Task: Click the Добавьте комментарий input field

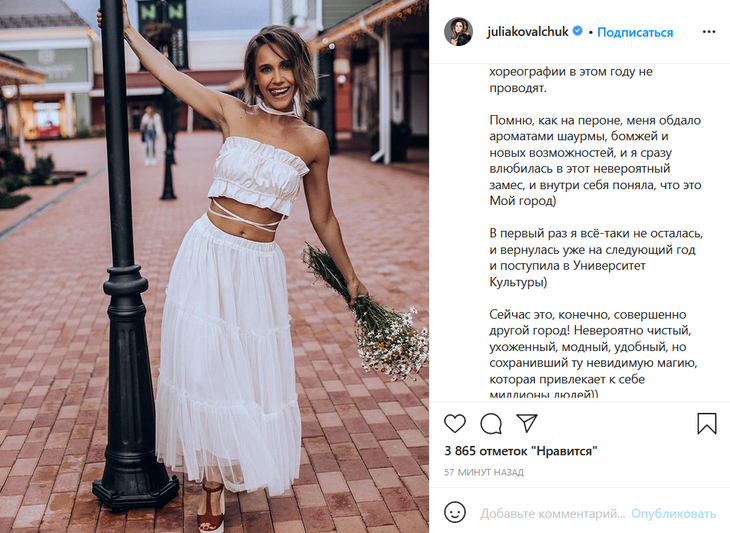Action: (x=553, y=513)
